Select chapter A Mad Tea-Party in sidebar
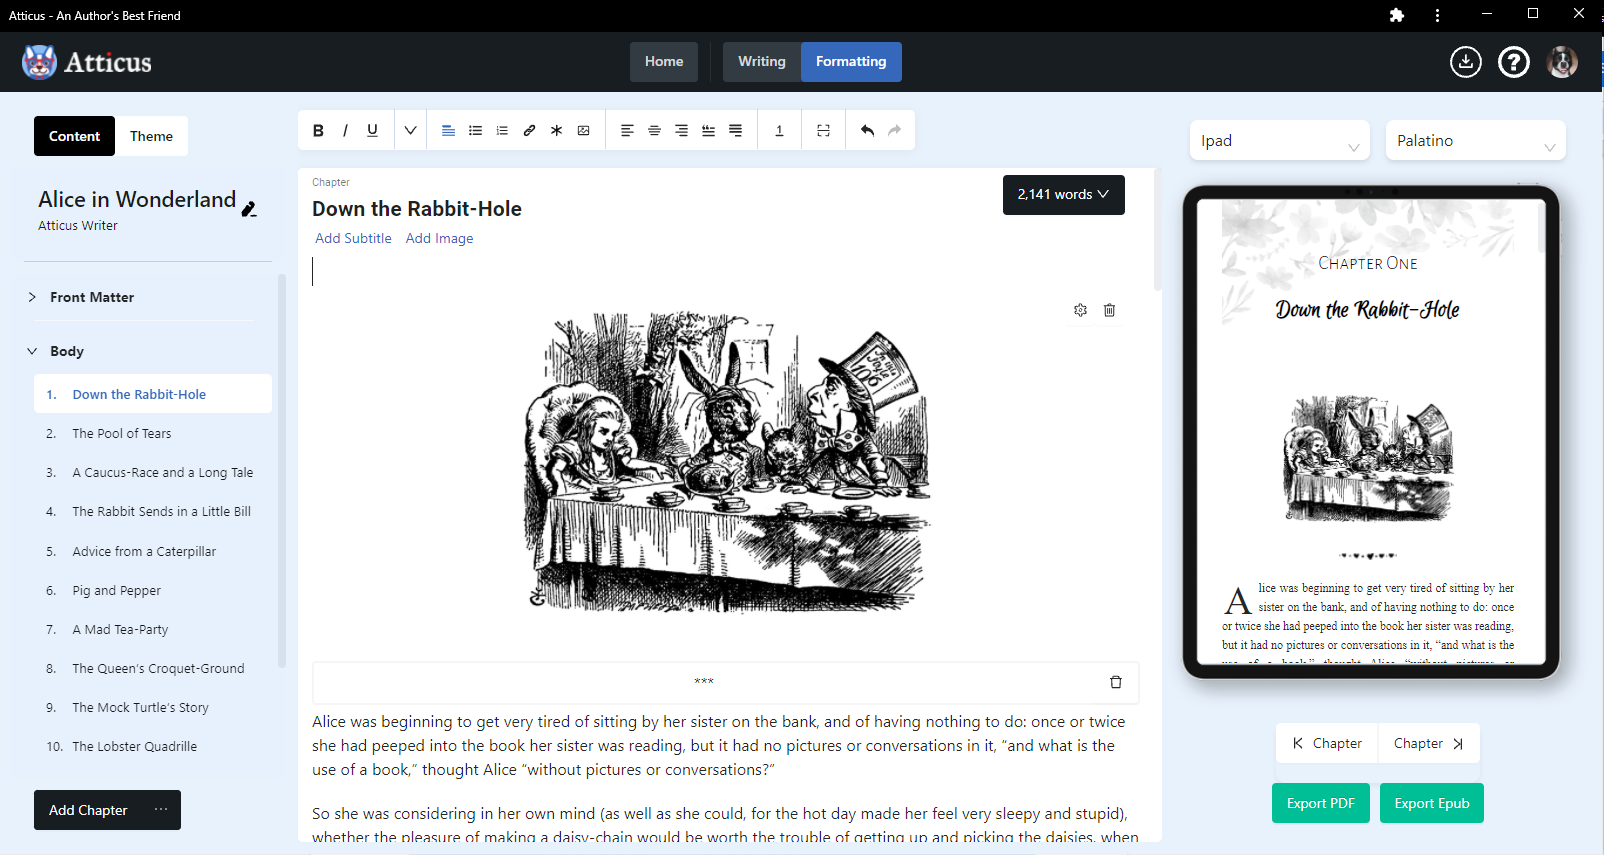Viewport: 1604px width, 855px height. pos(120,629)
